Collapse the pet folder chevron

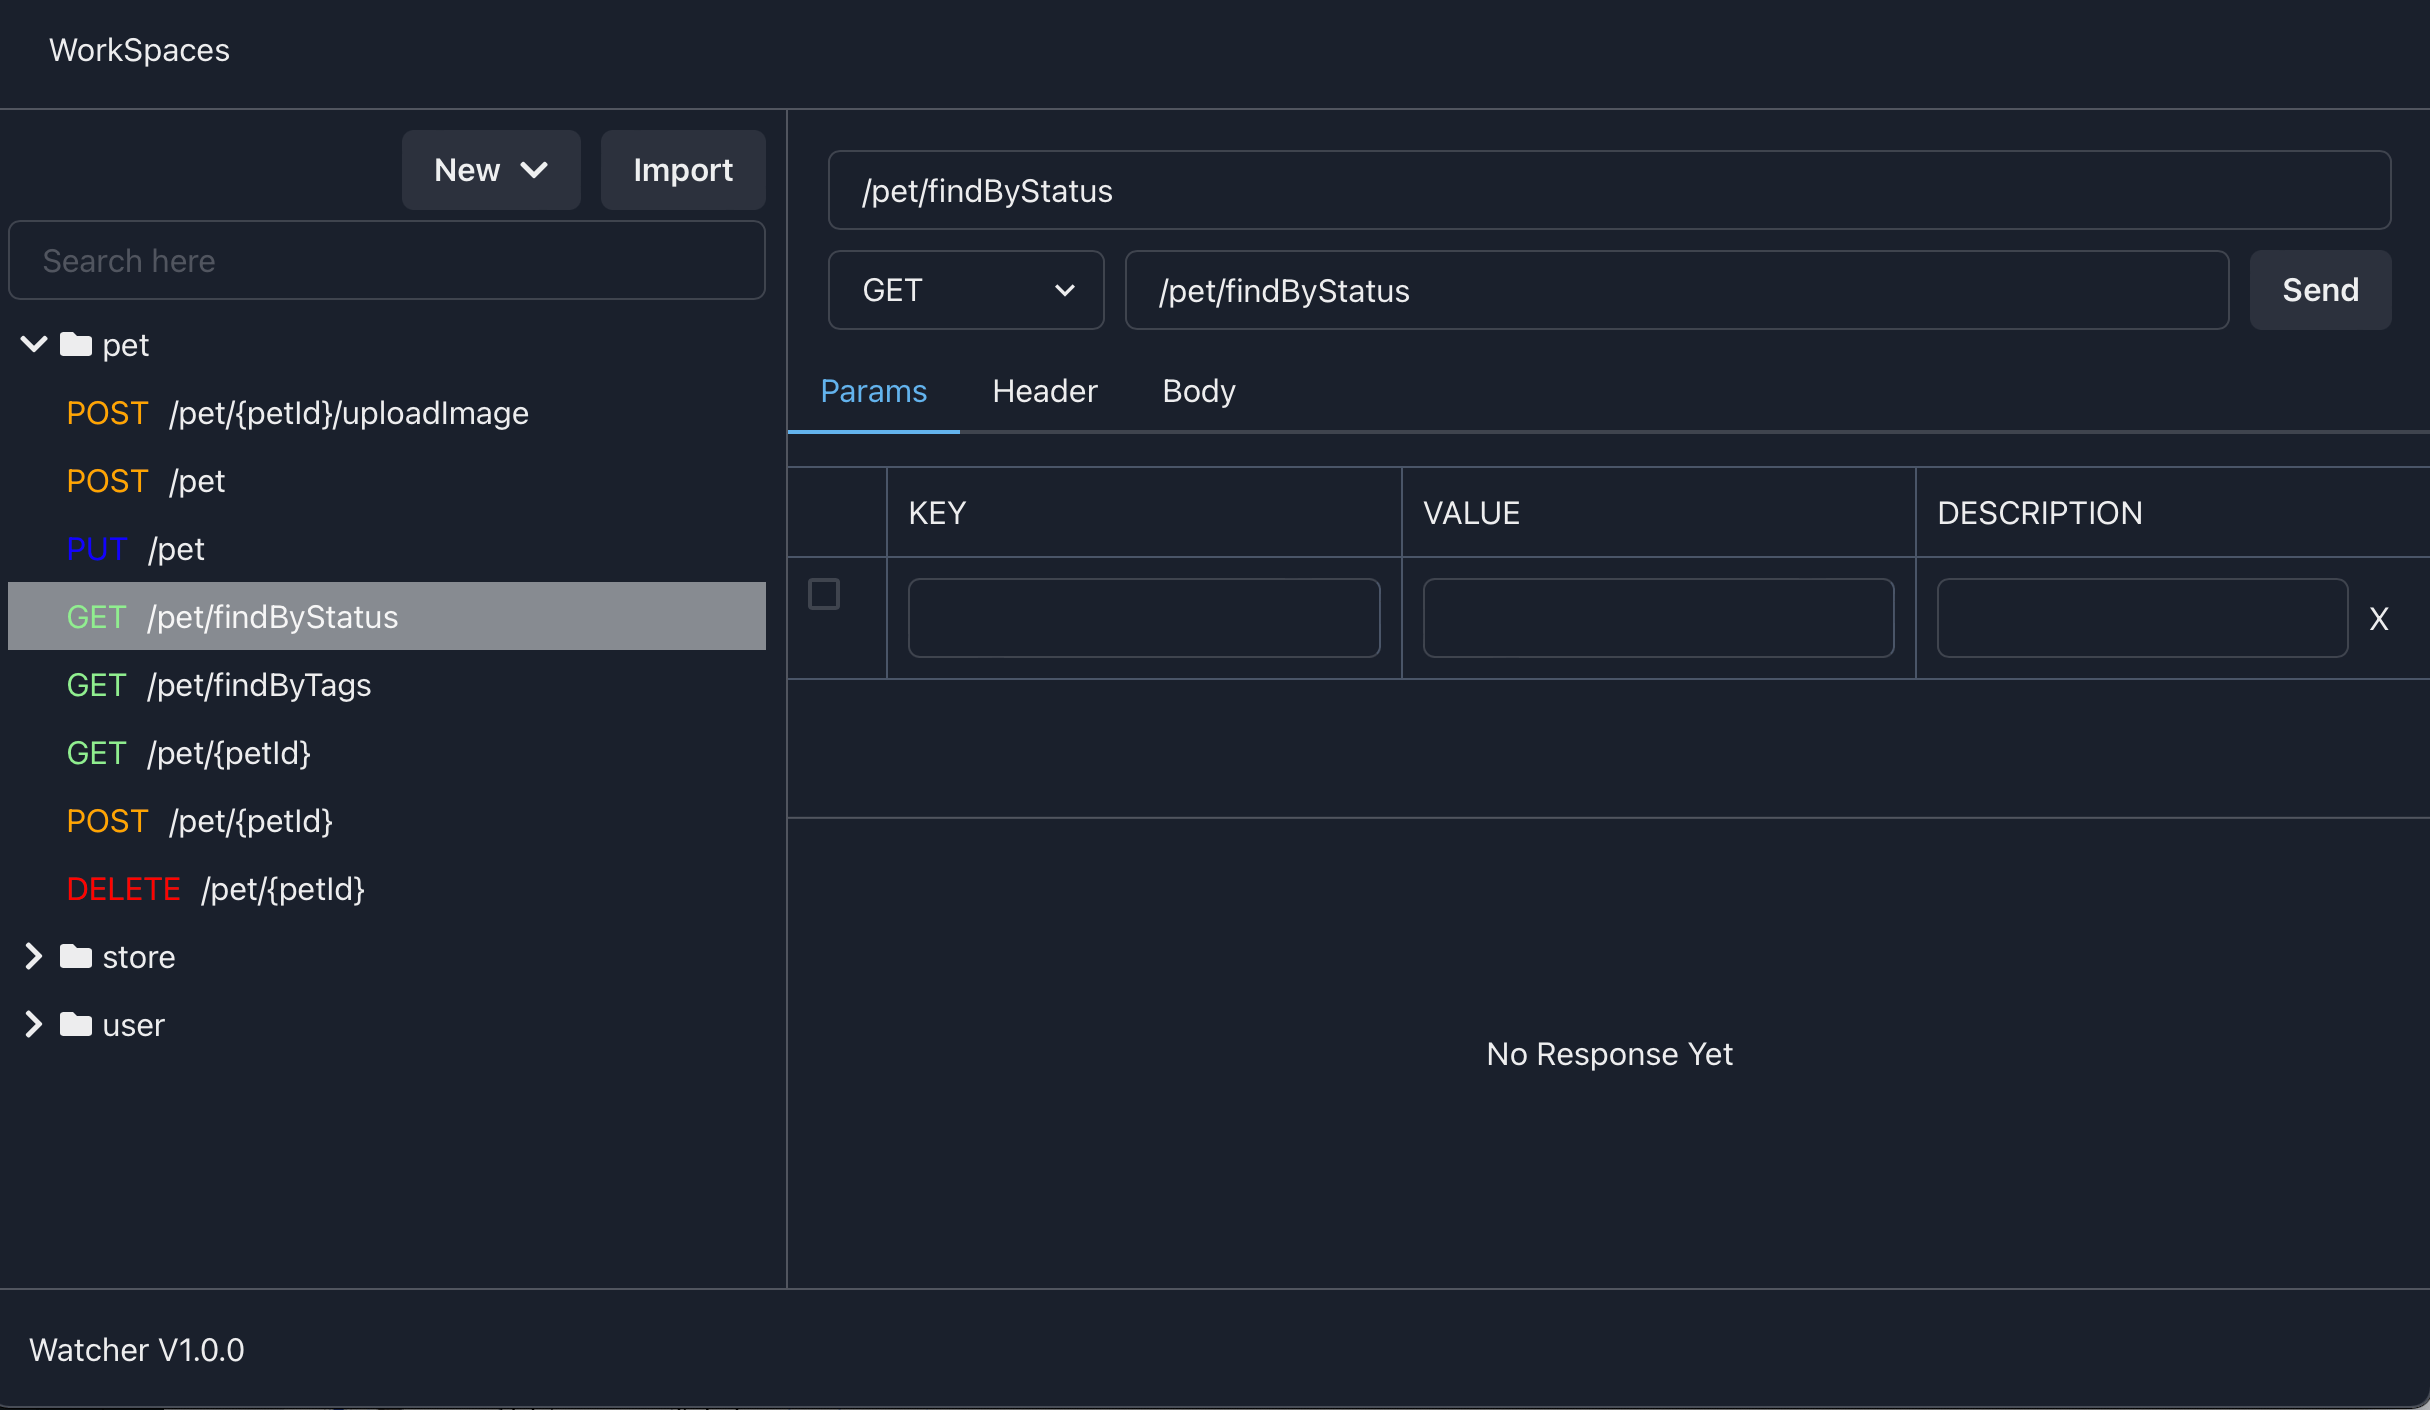pos(34,345)
